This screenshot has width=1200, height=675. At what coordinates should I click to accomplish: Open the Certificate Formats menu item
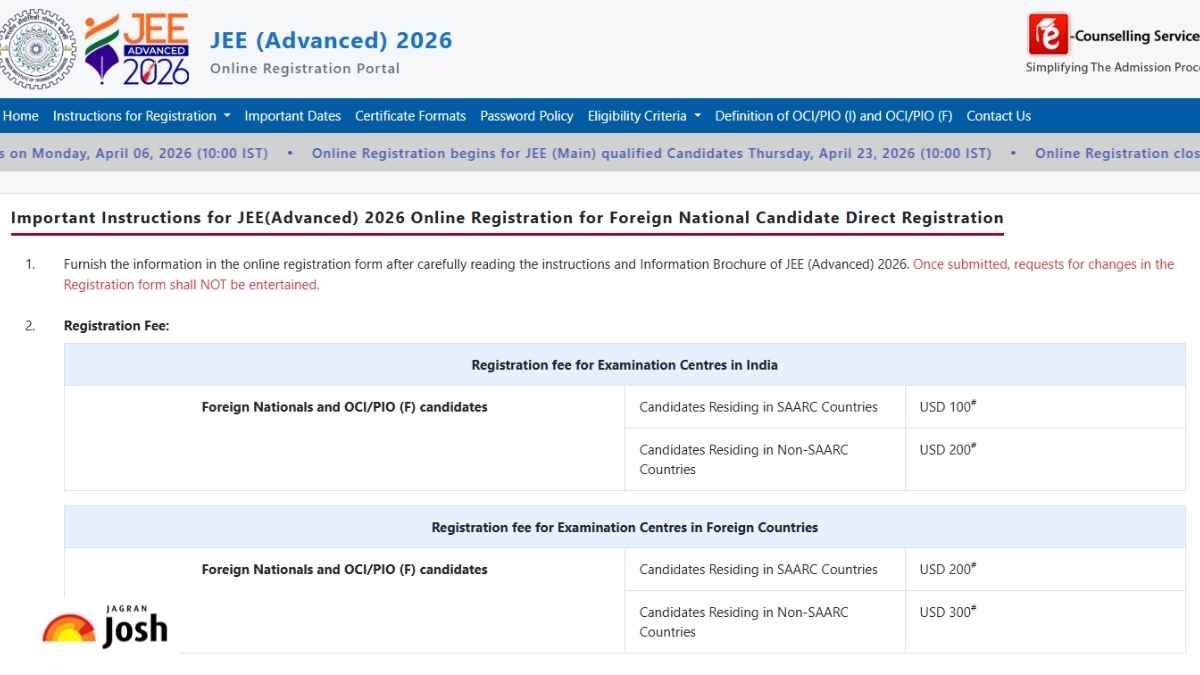pyautogui.click(x=410, y=116)
